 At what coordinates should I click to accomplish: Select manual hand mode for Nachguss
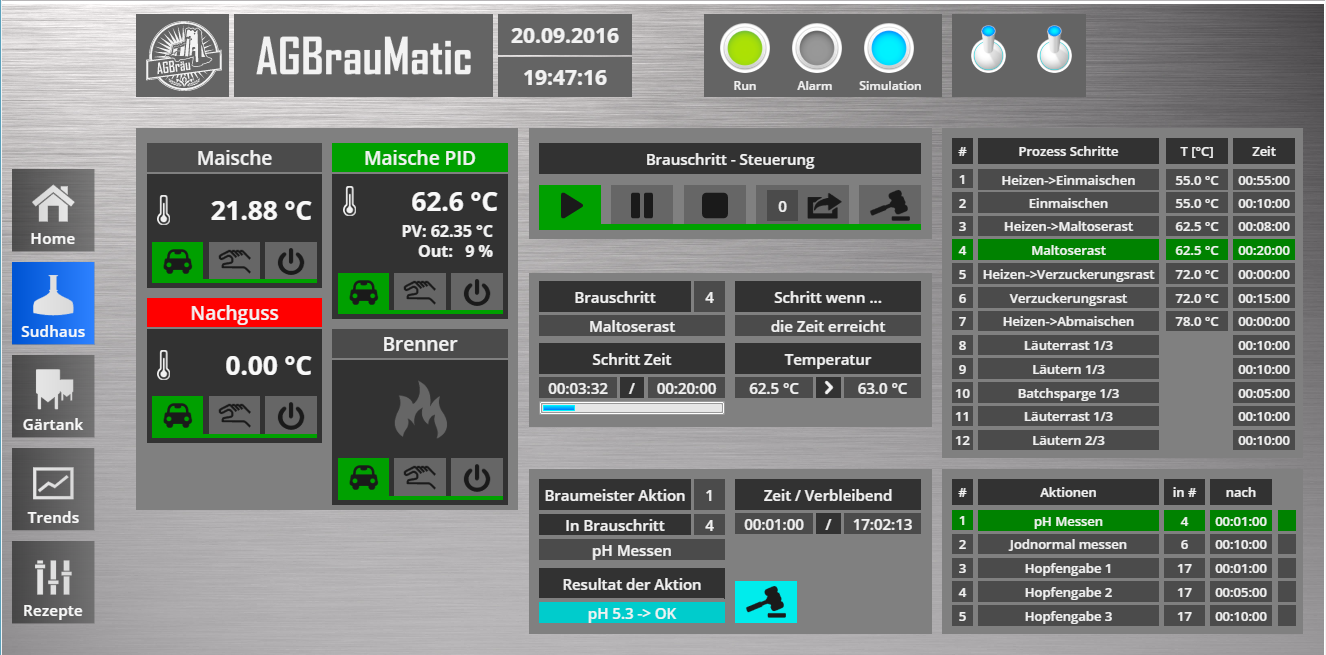pos(233,416)
